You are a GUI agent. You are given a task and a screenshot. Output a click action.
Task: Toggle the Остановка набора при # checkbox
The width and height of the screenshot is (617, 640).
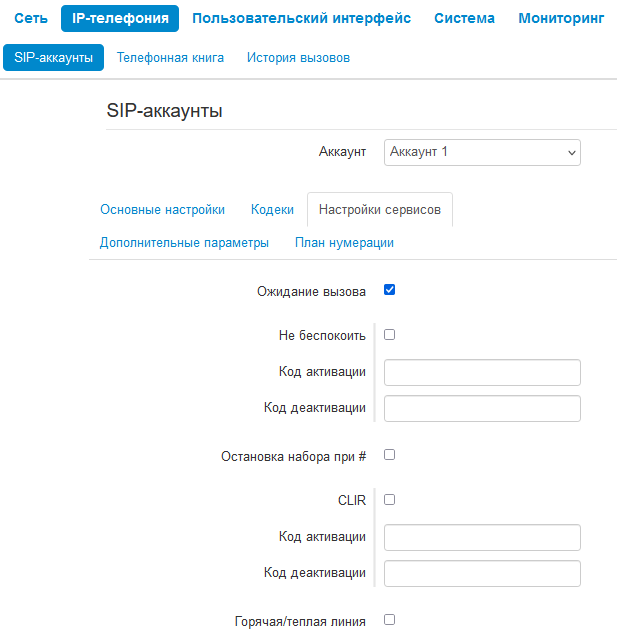(x=390, y=454)
